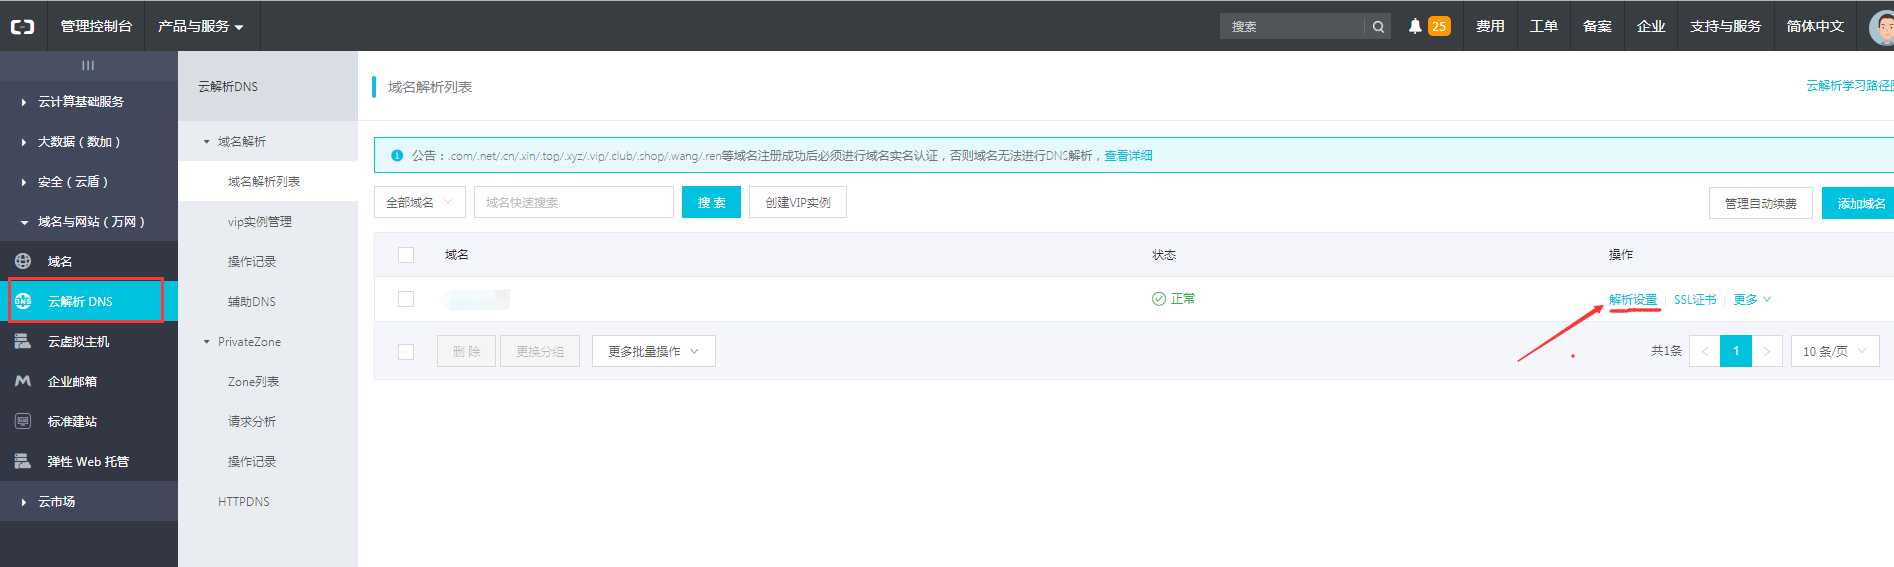Image resolution: width=1894 pixels, height=567 pixels.
Task: Click the 搜索 search button
Action: pos(711,202)
